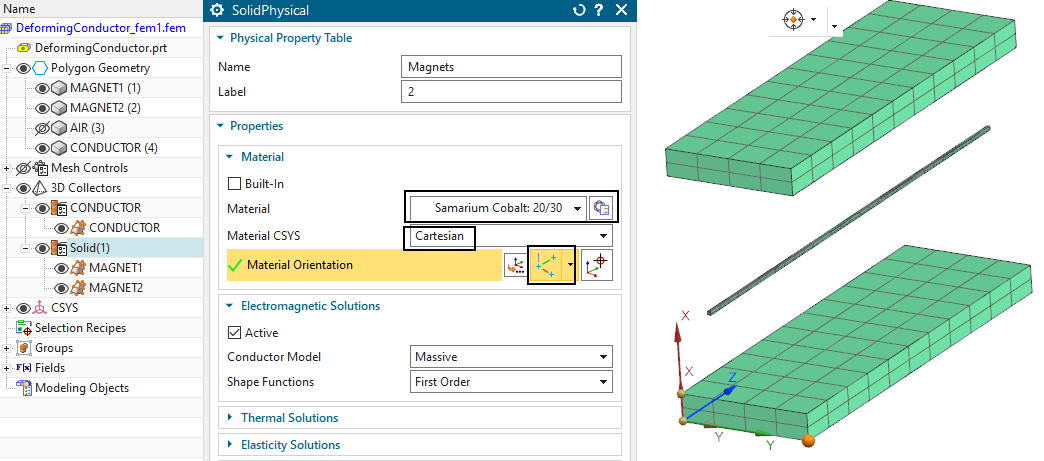Reset the SolidPhysical dialog
The width and height of the screenshot is (1044, 461).
pyautogui.click(x=578, y=11)
